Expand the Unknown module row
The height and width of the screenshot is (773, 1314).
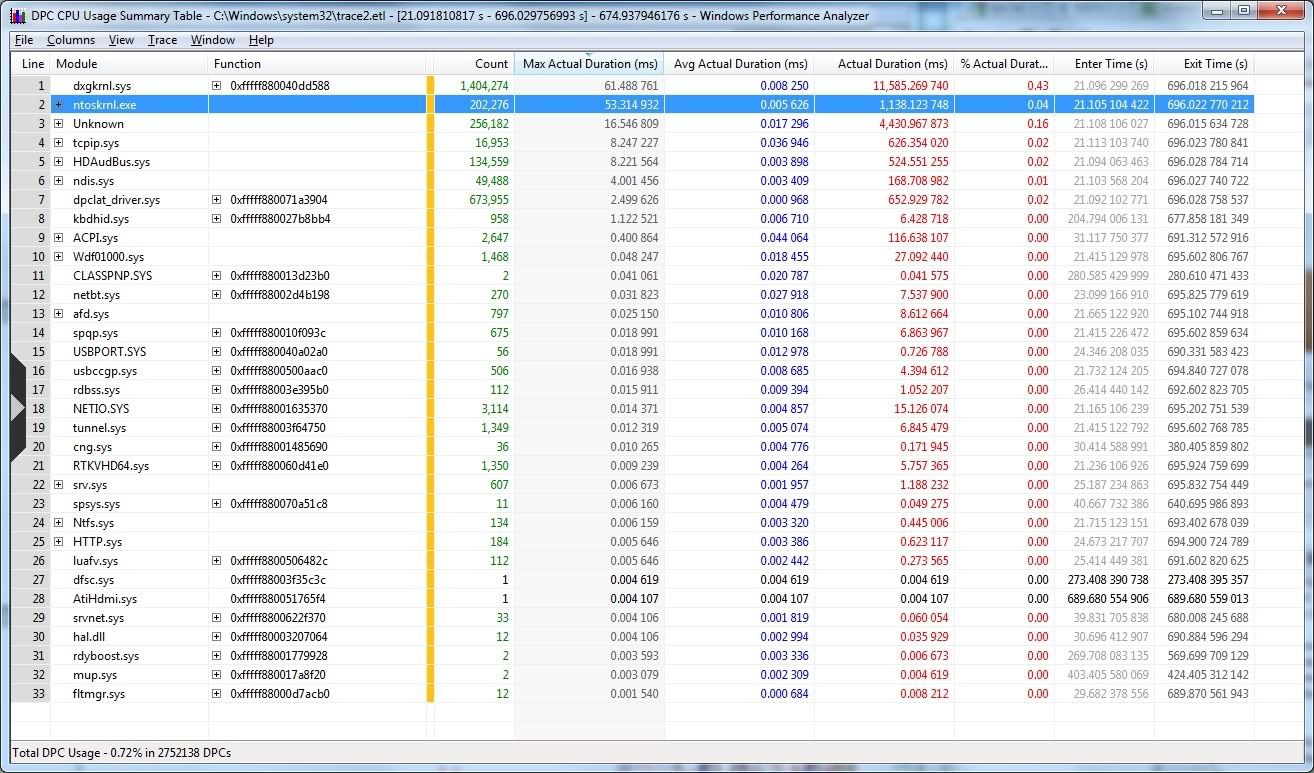pyautogui.click(x=59, y=124)
